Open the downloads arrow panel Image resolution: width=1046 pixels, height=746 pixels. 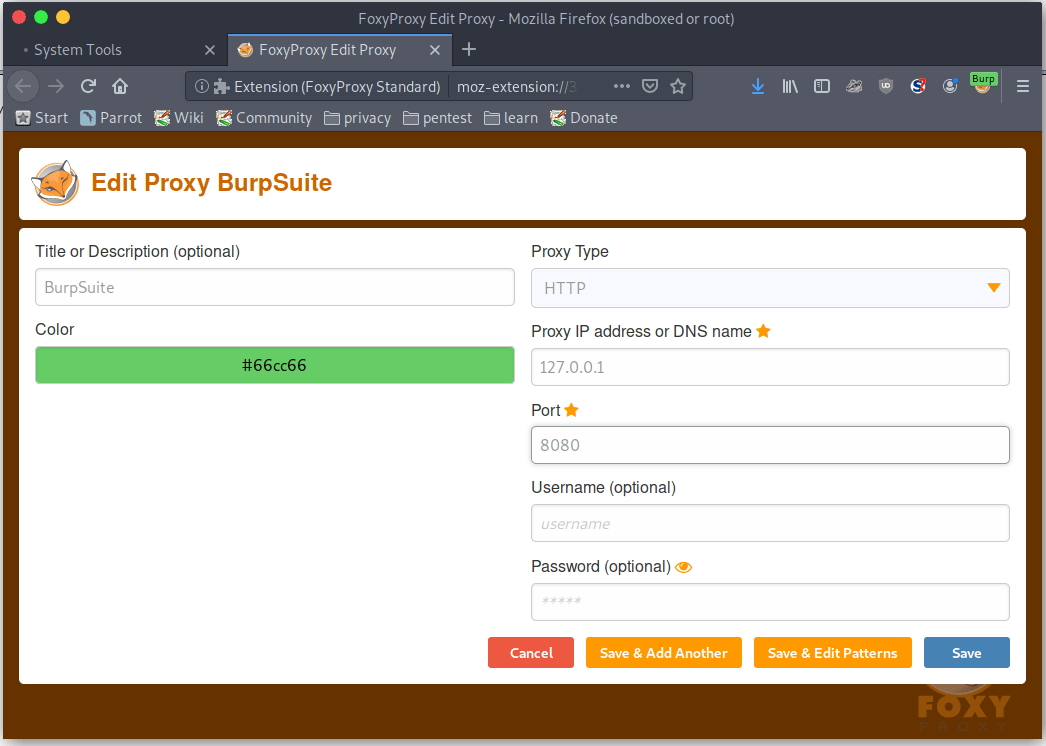[758, 86]
